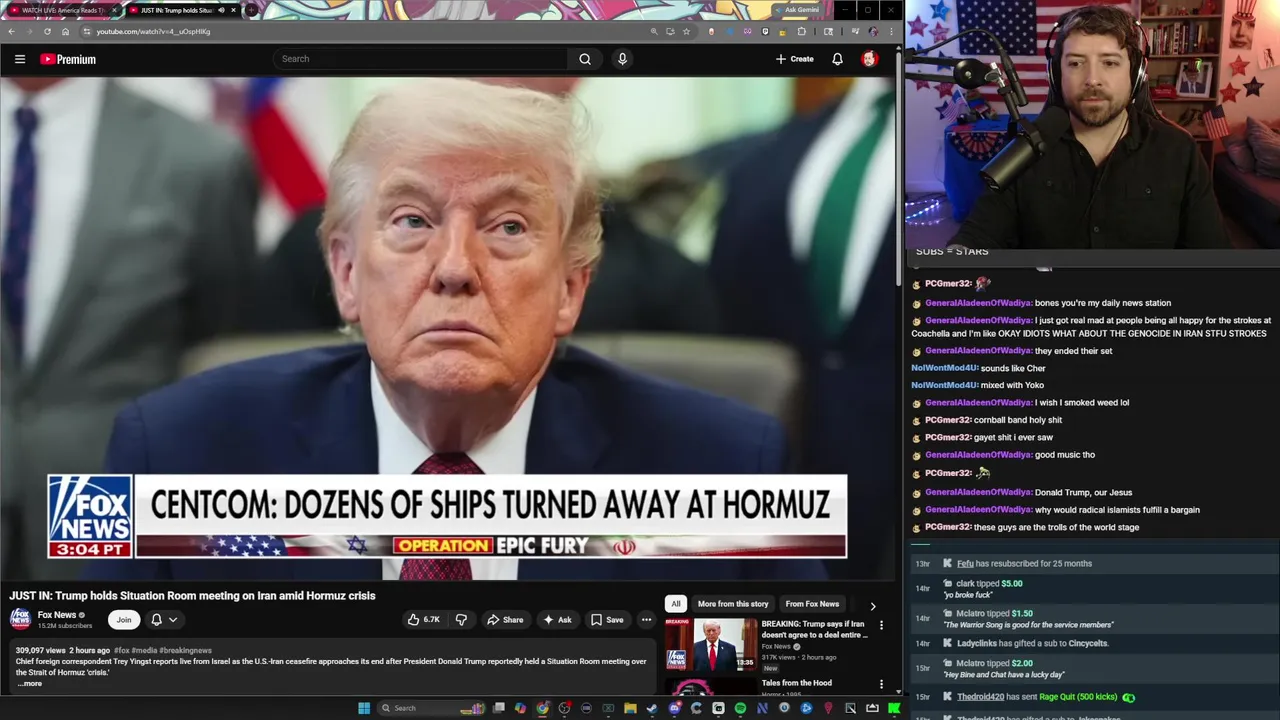The image size is (1280, 720).
Task: Open the Tales from the Hood thumbnail
Action: [x=711, y=687]
